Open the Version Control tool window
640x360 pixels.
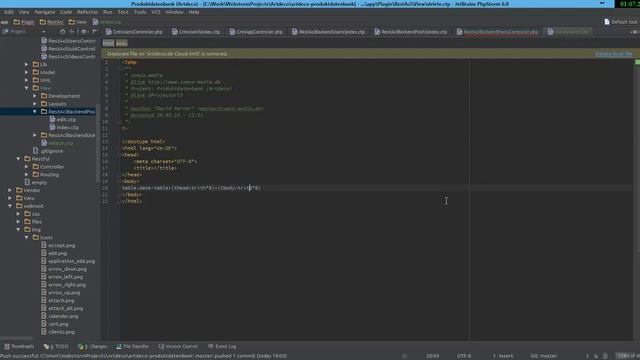[x=178, y=347]
